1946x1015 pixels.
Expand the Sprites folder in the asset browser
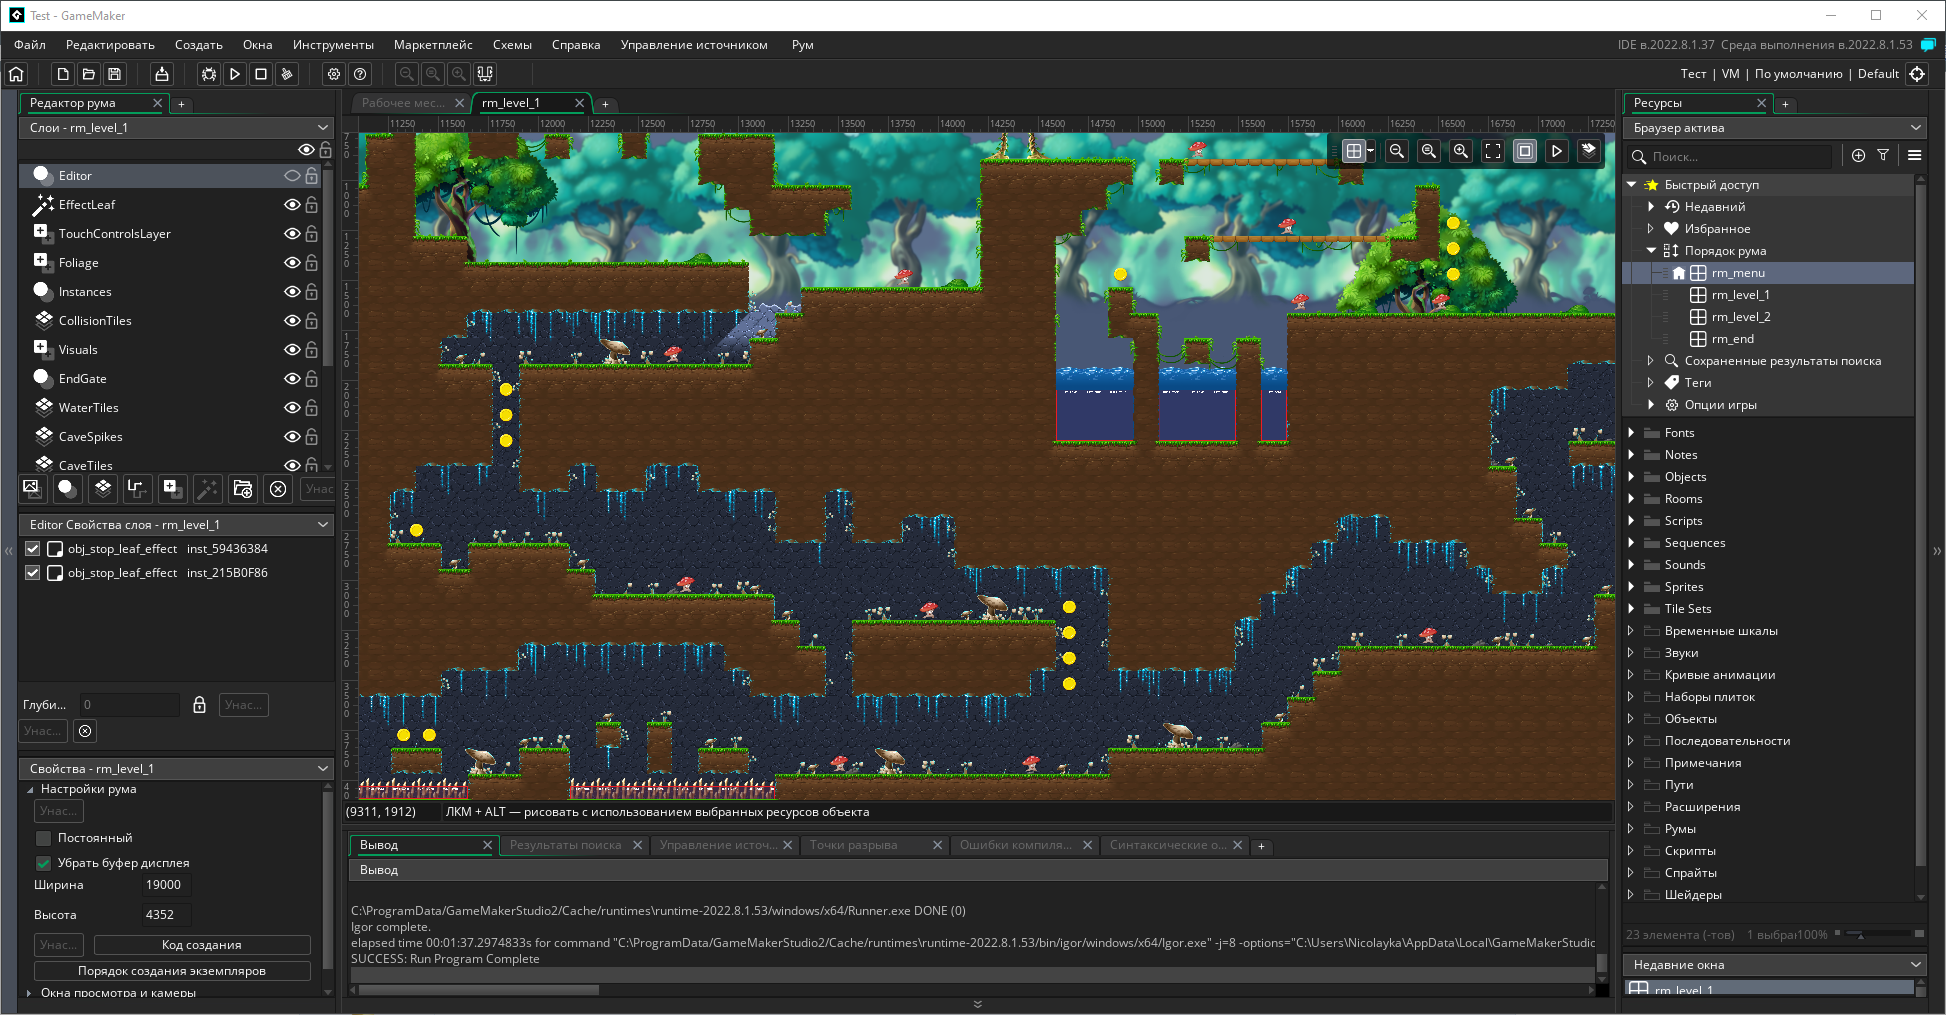click(1632, 587)
